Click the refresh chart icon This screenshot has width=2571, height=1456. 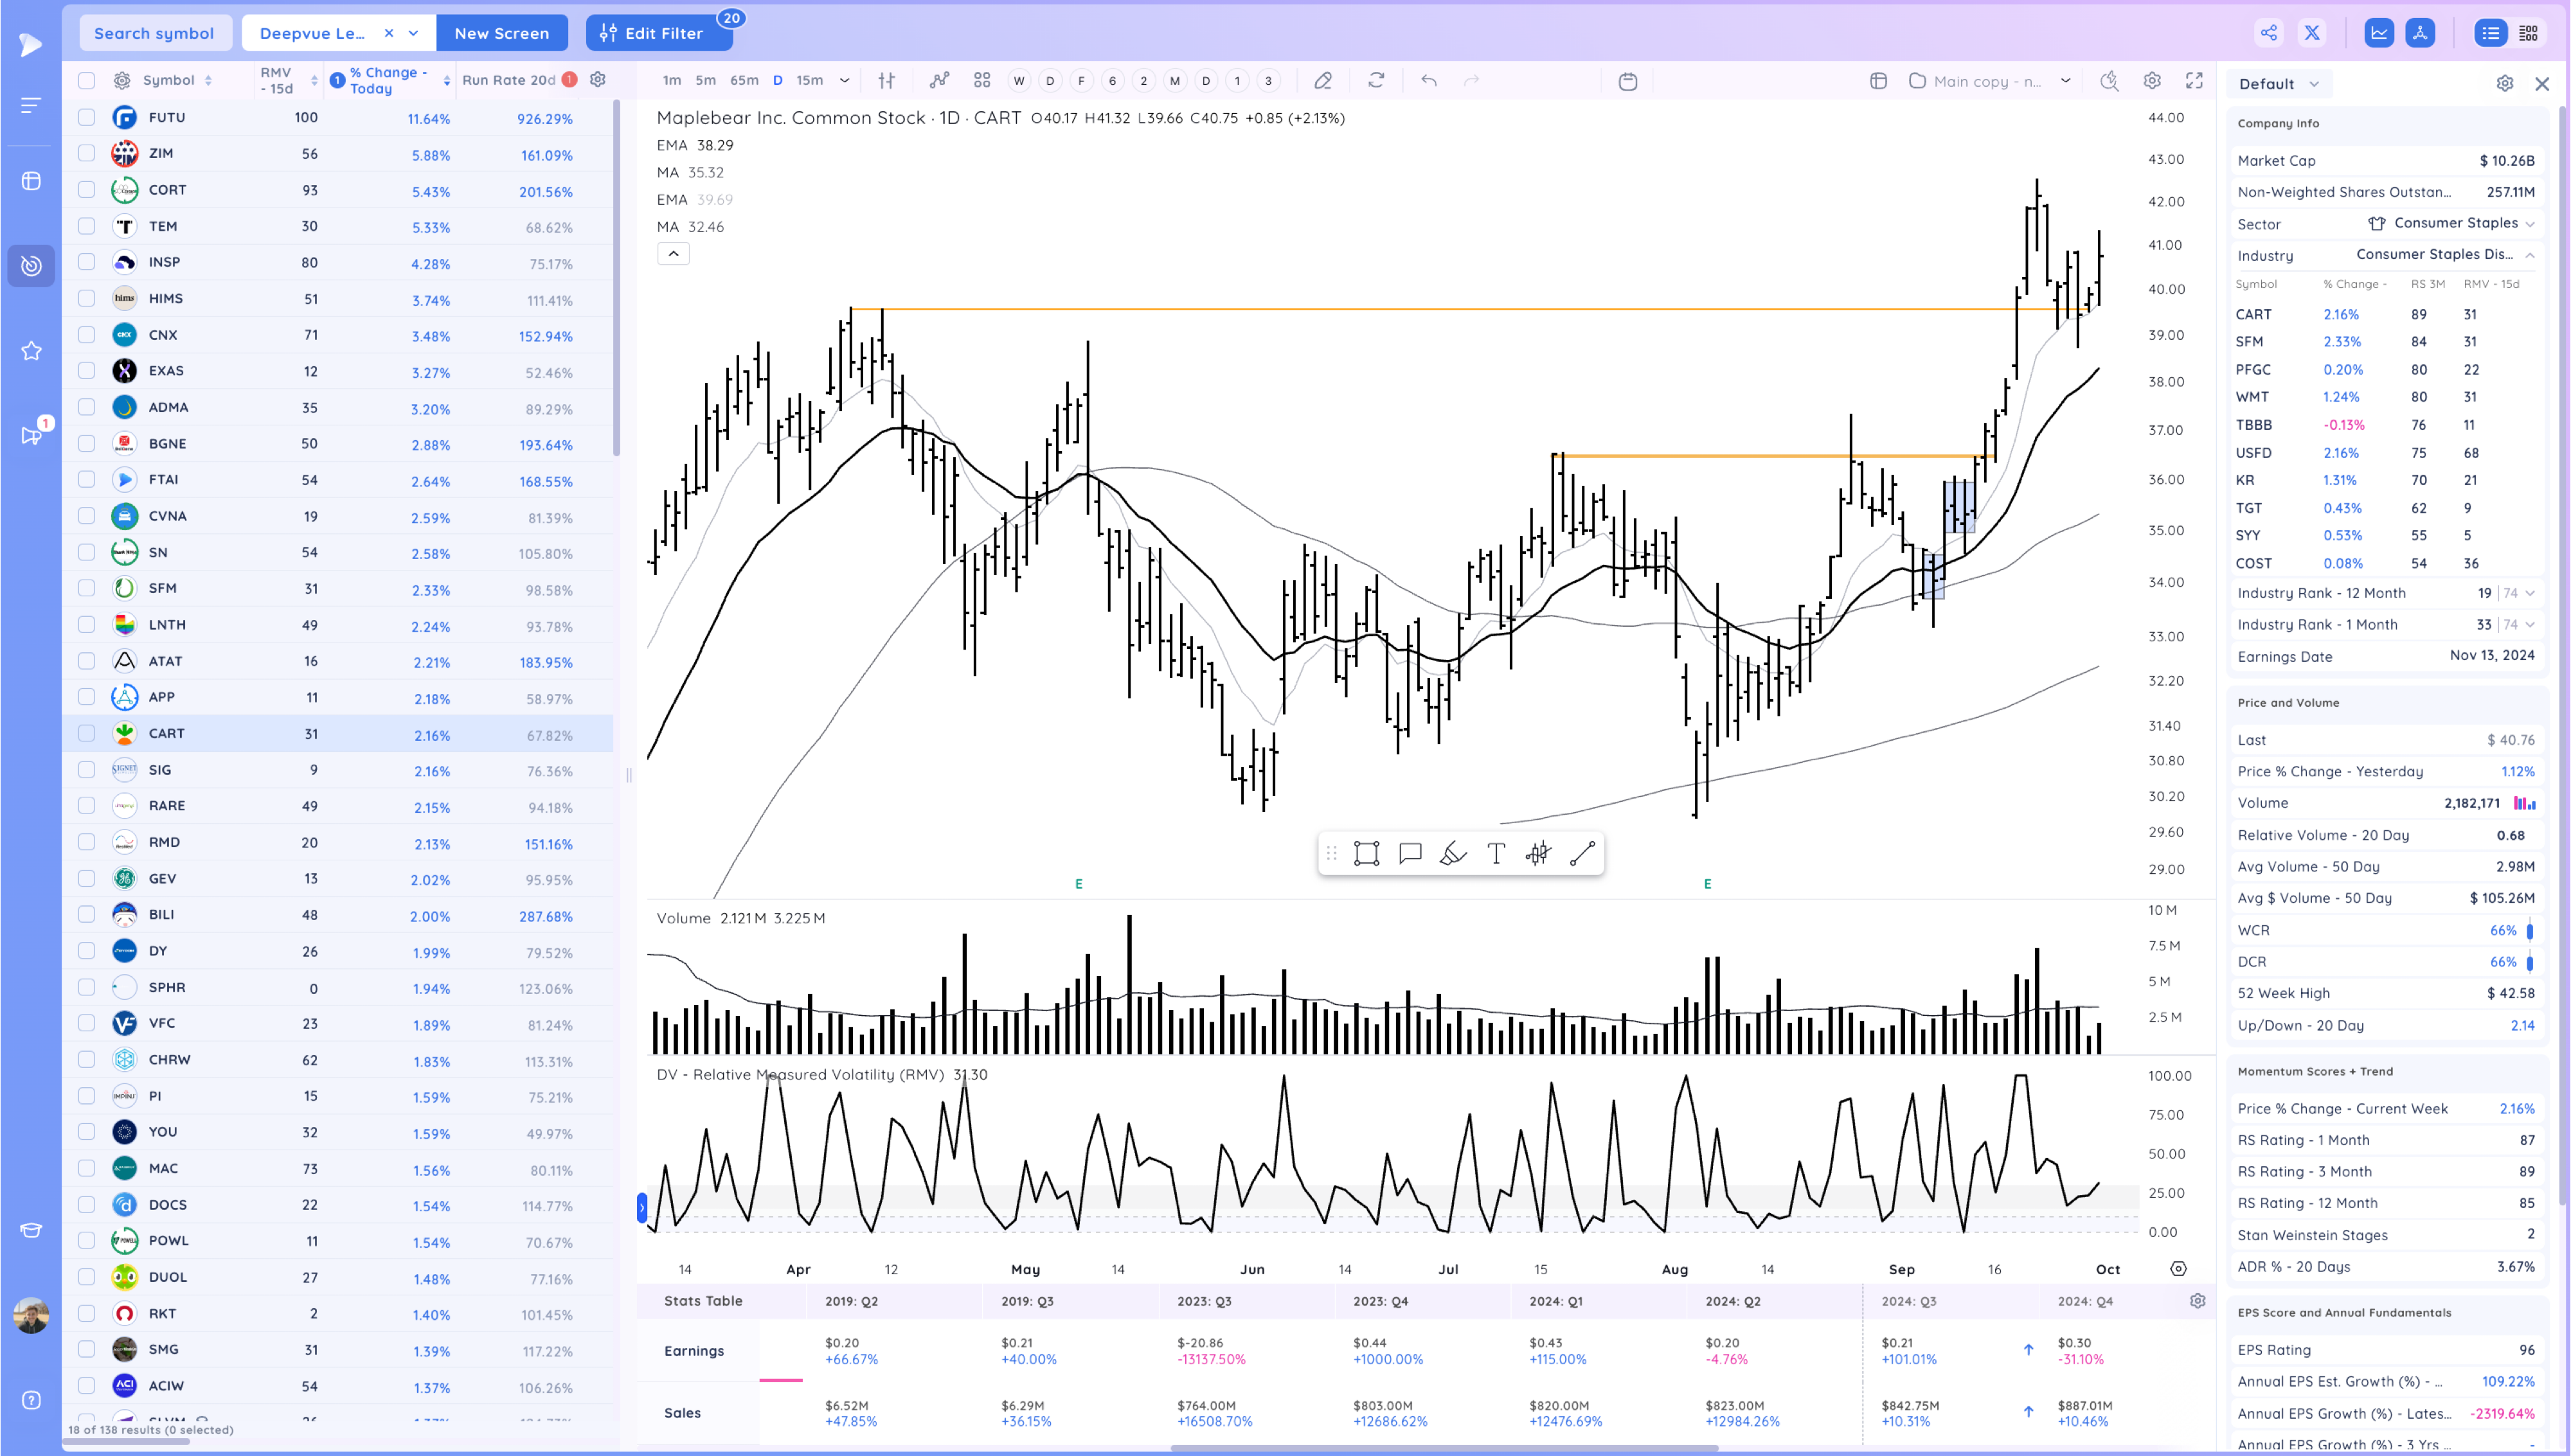click(1376, 81)
